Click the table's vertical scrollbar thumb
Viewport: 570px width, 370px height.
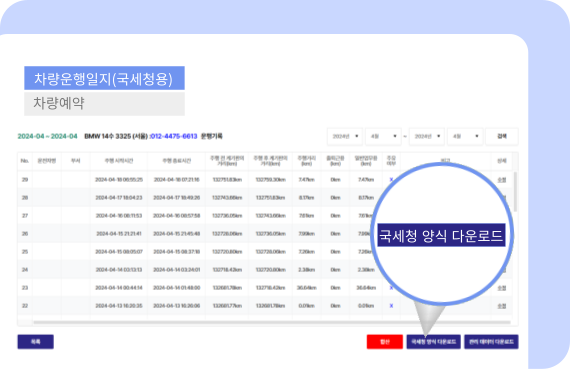(x=515, y=192)
